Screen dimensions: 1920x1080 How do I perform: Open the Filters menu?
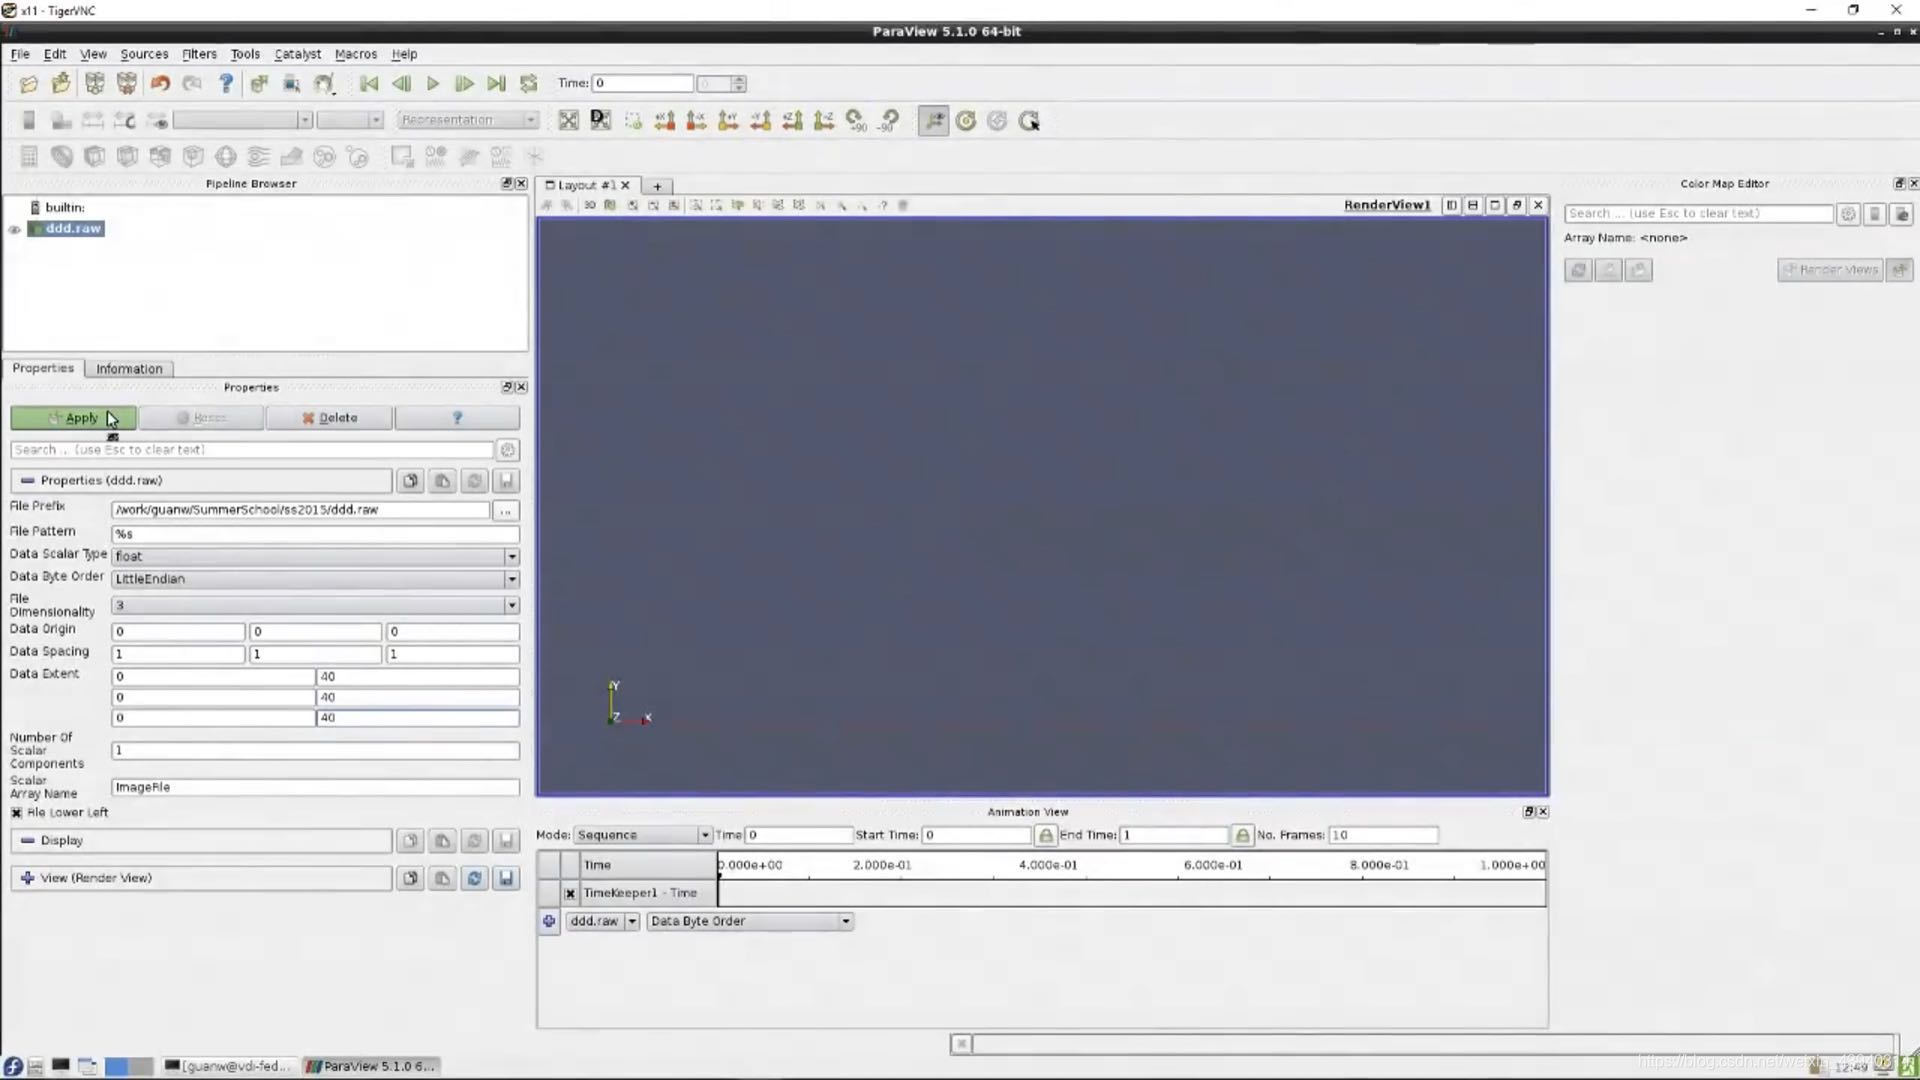coord(199,54)
